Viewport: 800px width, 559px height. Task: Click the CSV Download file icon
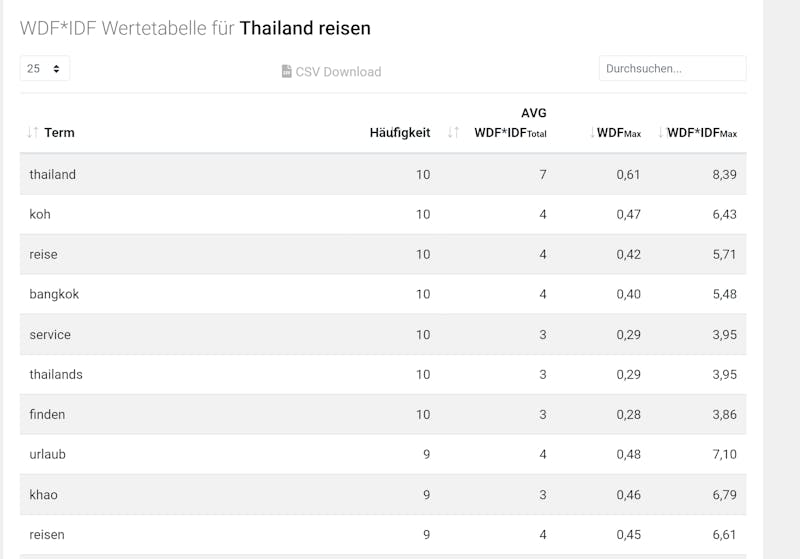click(x=287, y=71)
